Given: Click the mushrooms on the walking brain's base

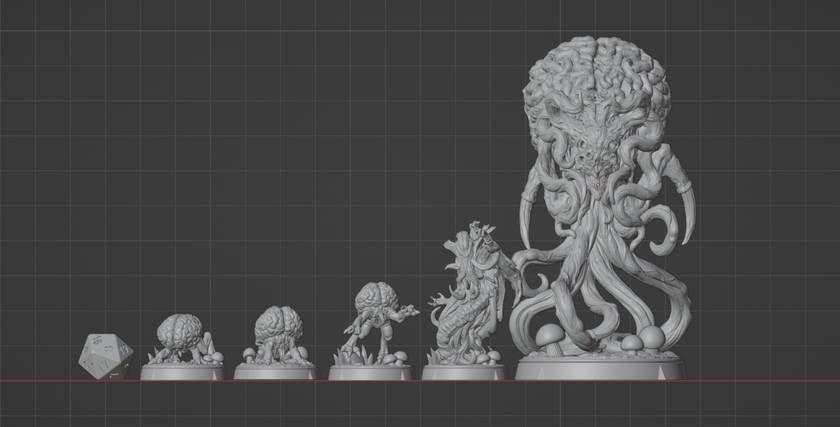Looking at the screenshot, I should [396, 358].
